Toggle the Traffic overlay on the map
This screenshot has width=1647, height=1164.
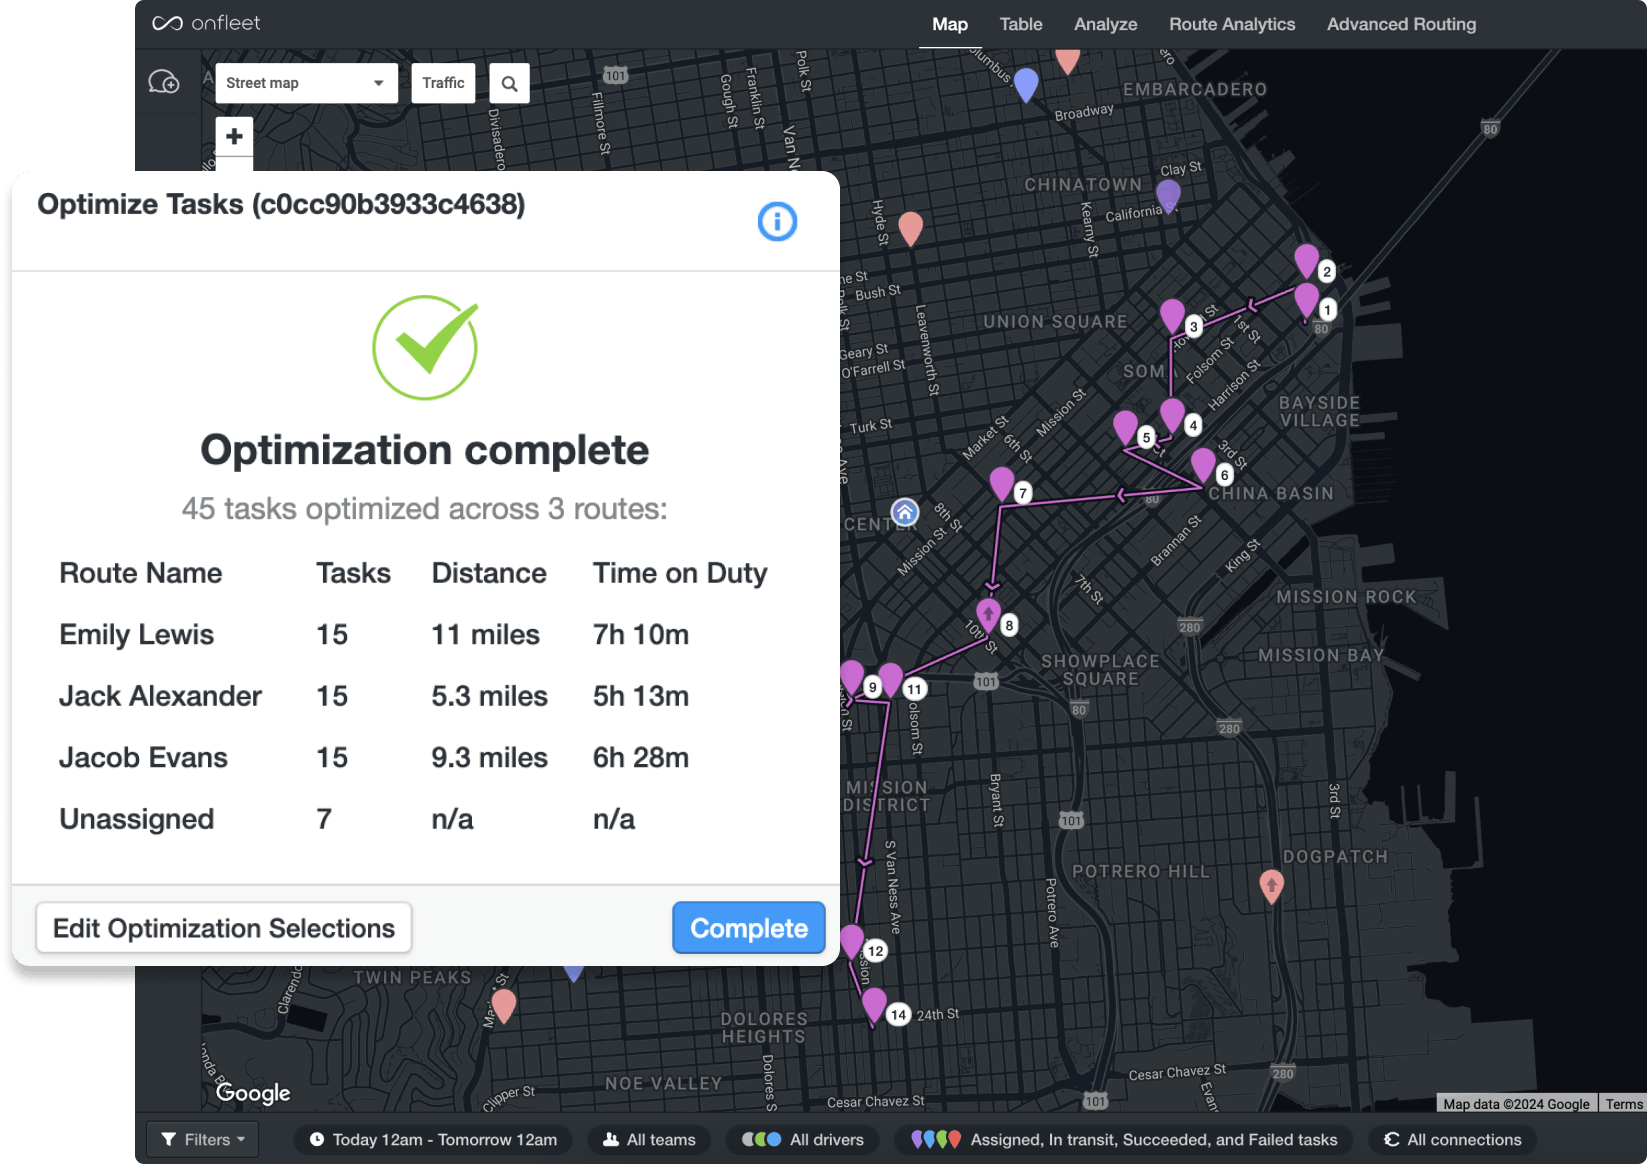pos(443,83)
